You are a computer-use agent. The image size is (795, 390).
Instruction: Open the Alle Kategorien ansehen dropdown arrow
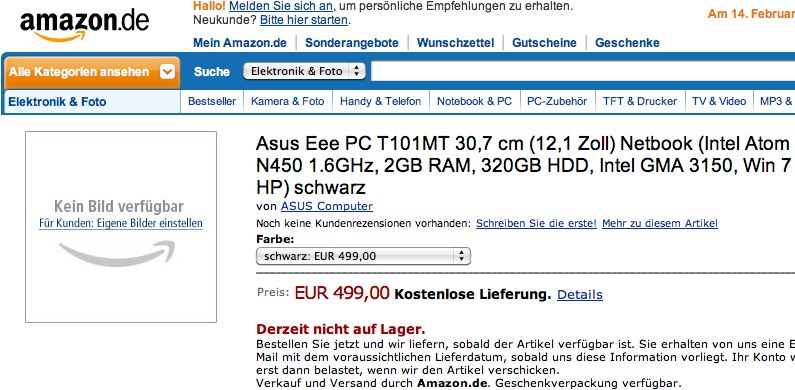click(x=167, y=73)
